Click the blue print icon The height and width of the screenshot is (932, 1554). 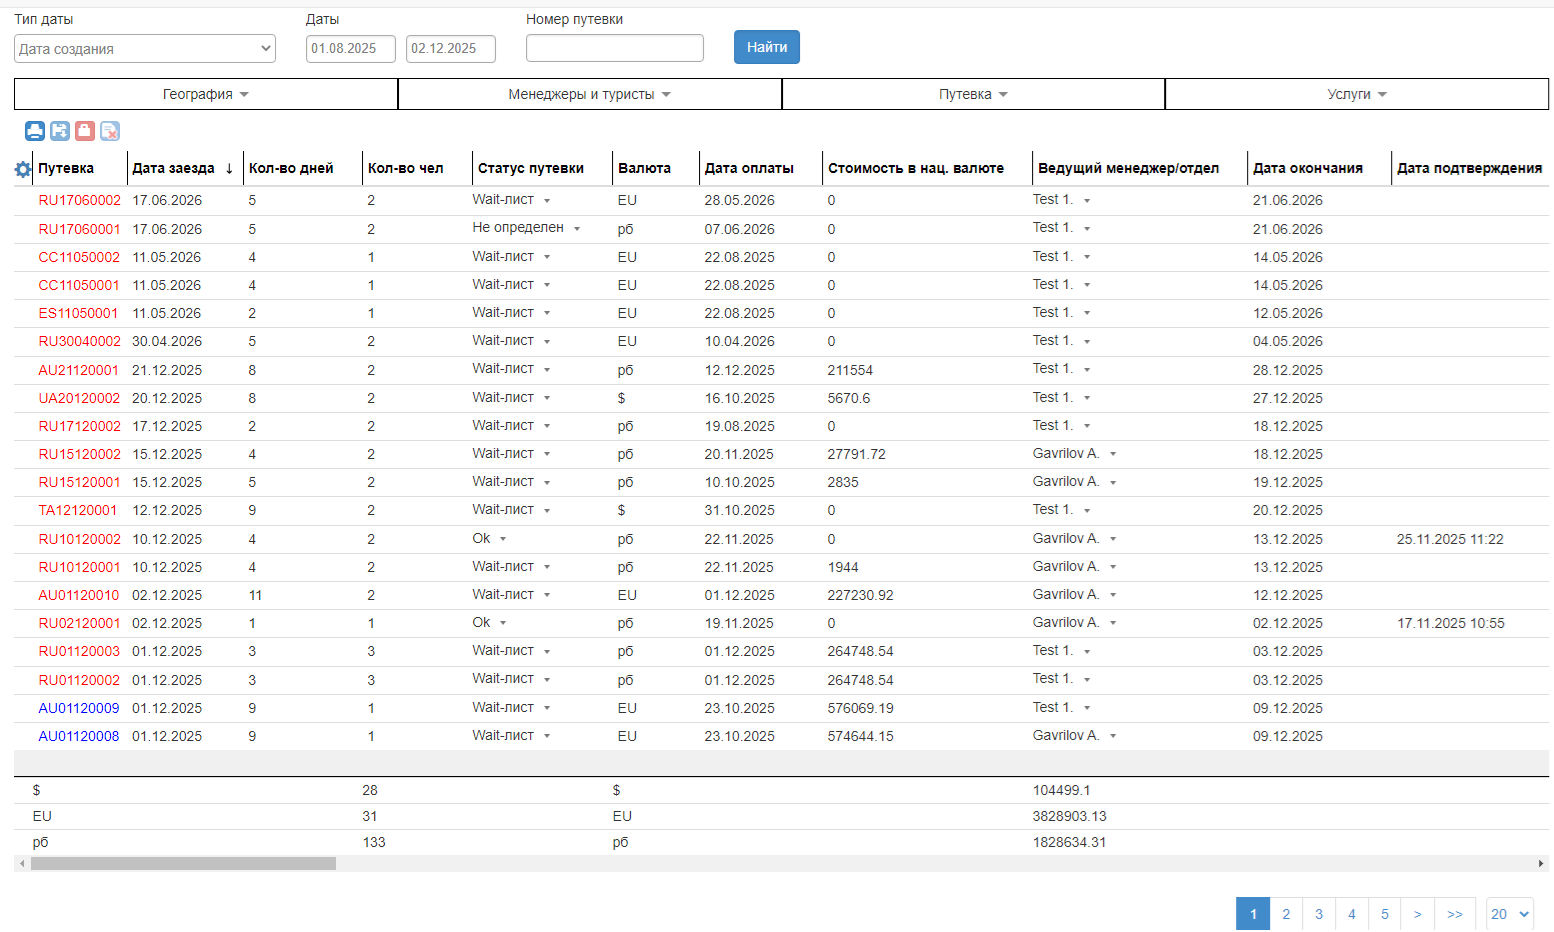[x=35, y=131]
